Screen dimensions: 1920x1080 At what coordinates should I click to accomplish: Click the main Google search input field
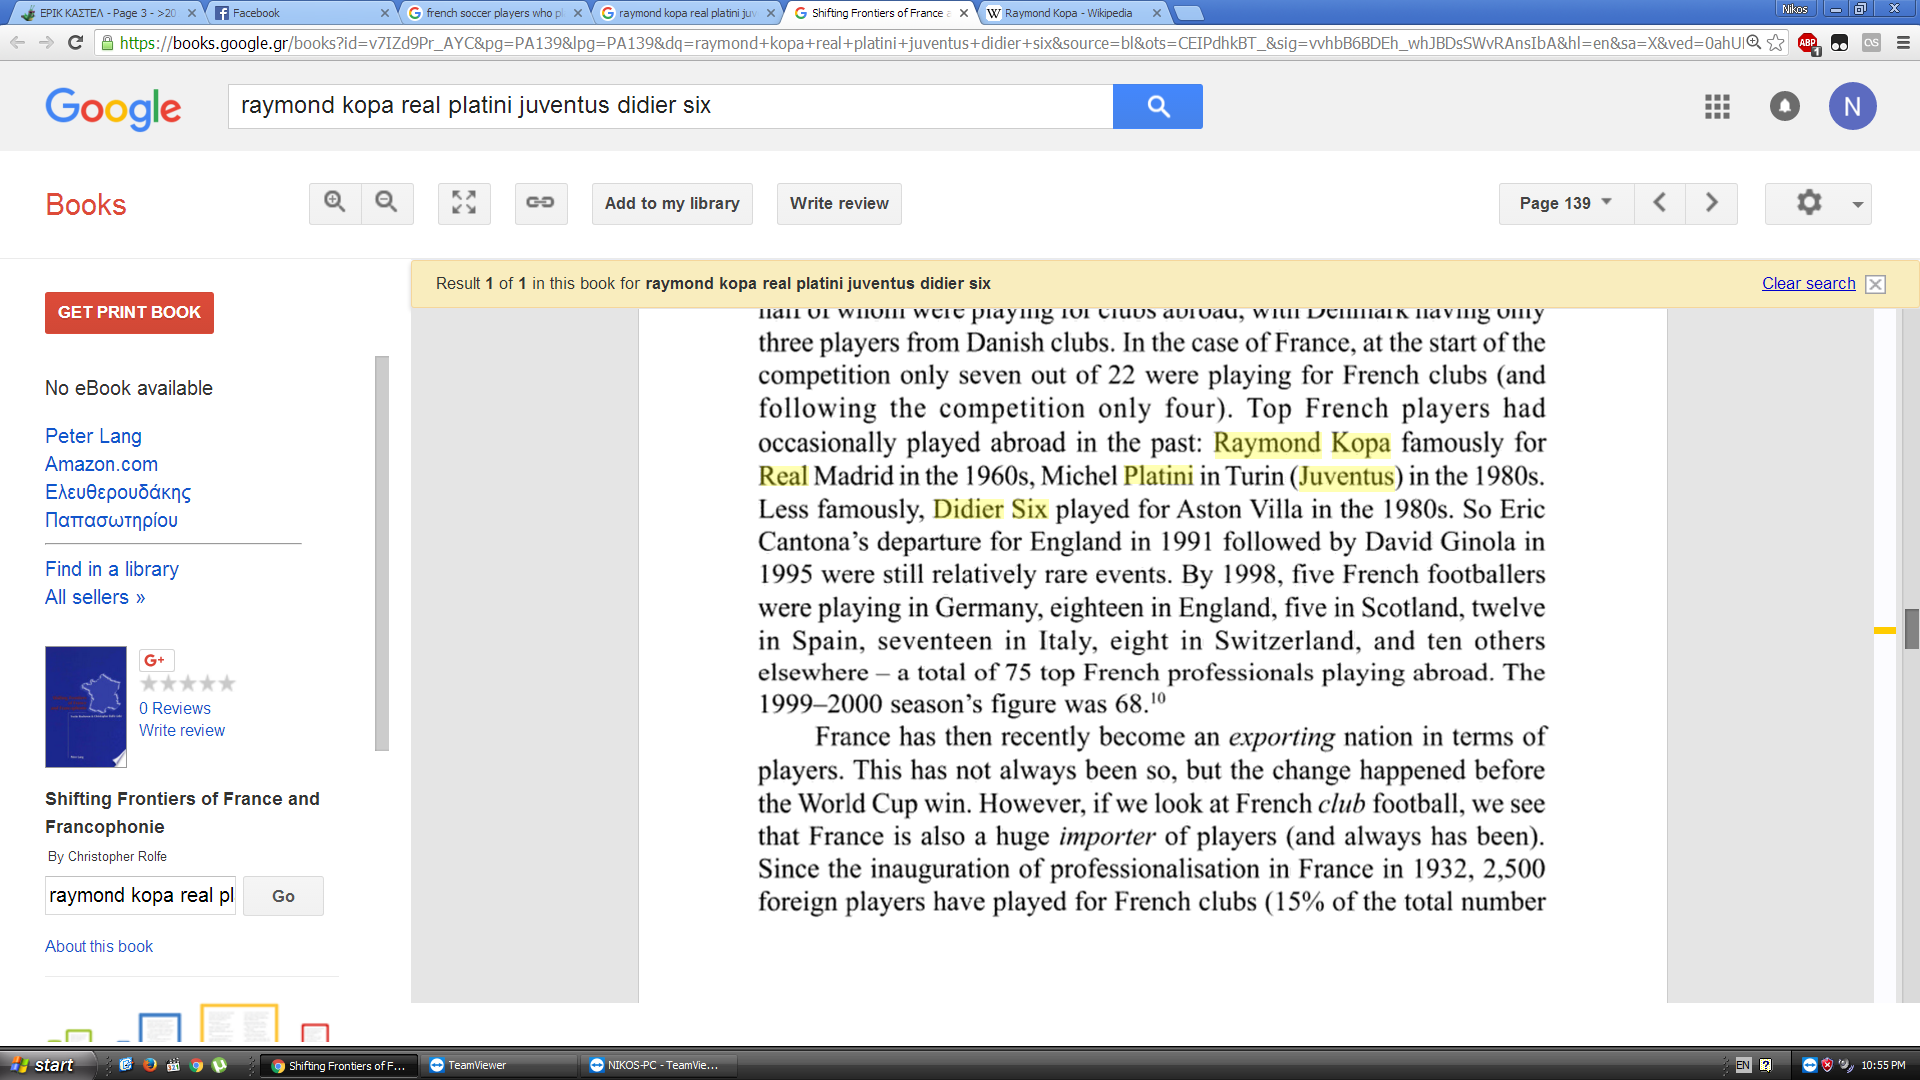click(670, 106)
